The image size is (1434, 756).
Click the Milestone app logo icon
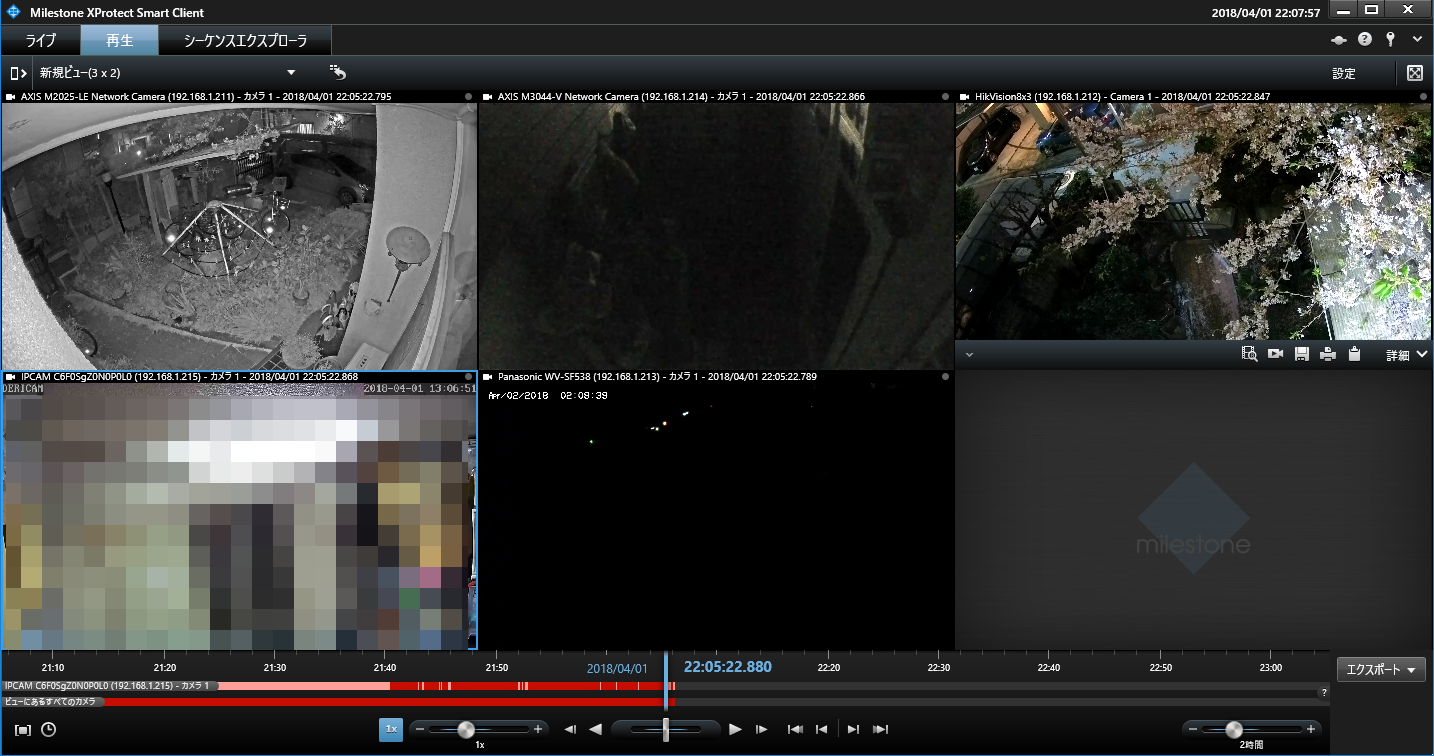[13, 12]
